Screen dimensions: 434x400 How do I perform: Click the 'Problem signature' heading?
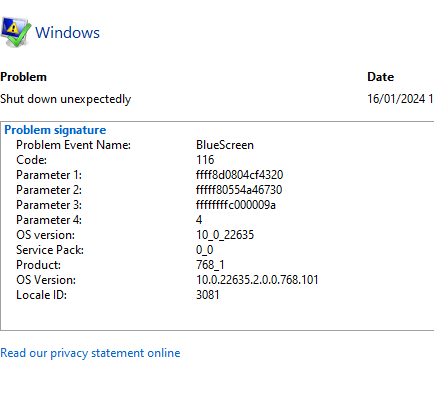(55, 130)
